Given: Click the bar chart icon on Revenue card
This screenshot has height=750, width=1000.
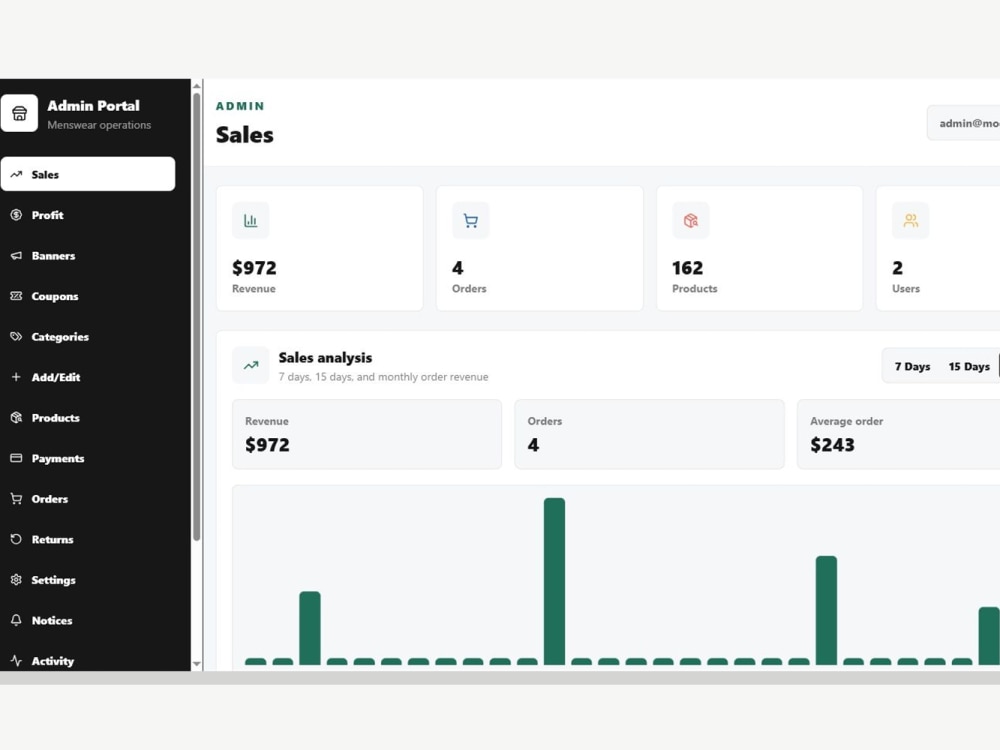Looking at the screenshot, I should pyautogui.click(x=251, y=221).
